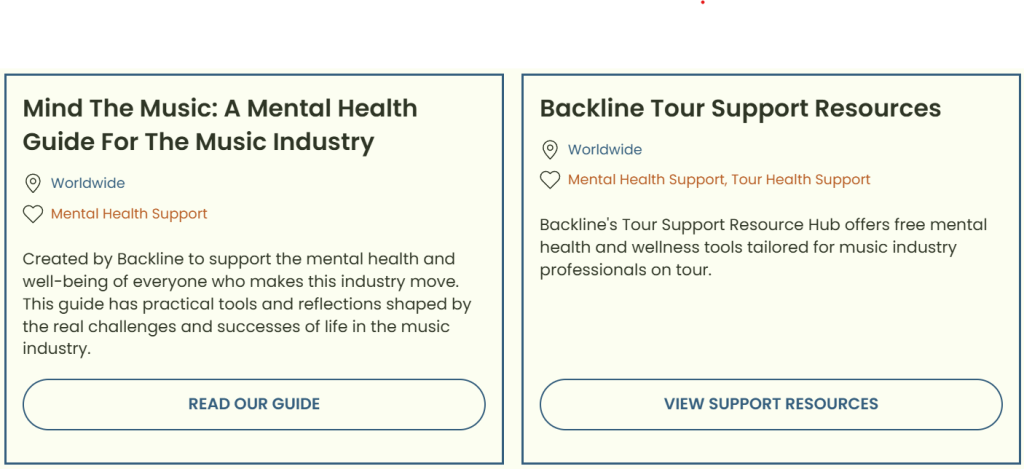Click 'professionals on tour.' line in right card
This screenshot has width=1024, height=469.
click(625, 270)
